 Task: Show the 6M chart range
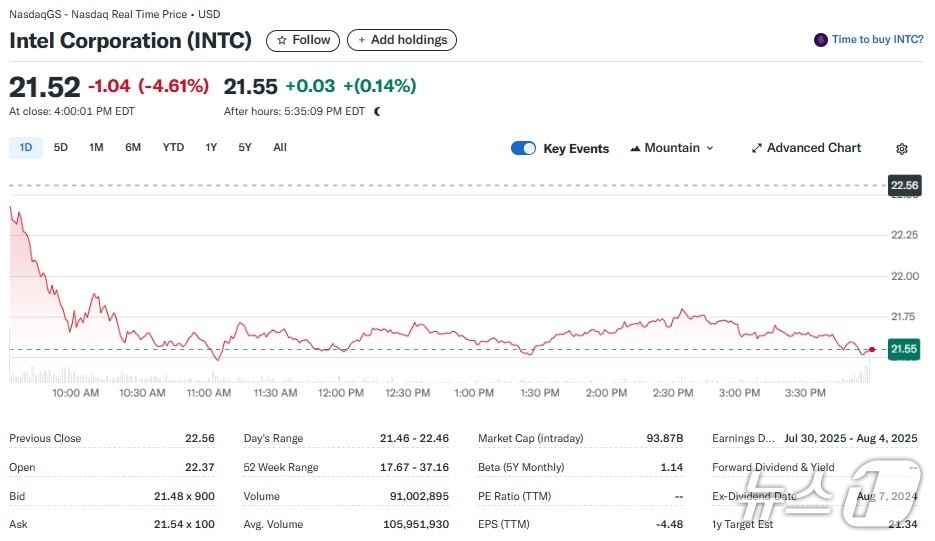click(x=133, y=147)
